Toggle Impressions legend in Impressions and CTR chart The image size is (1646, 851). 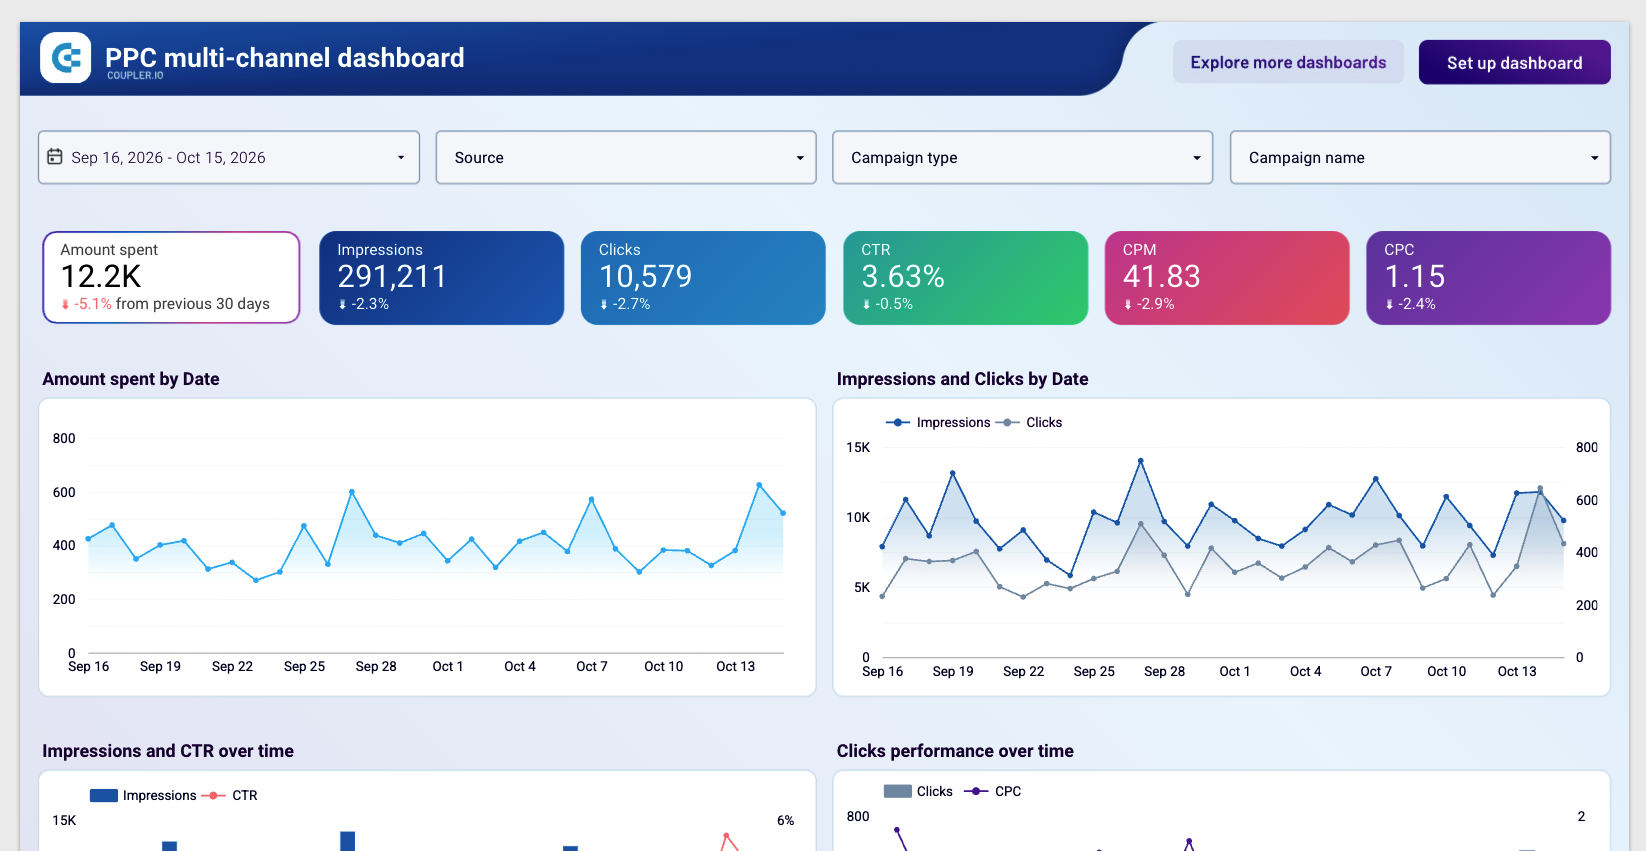coord(143,796)
